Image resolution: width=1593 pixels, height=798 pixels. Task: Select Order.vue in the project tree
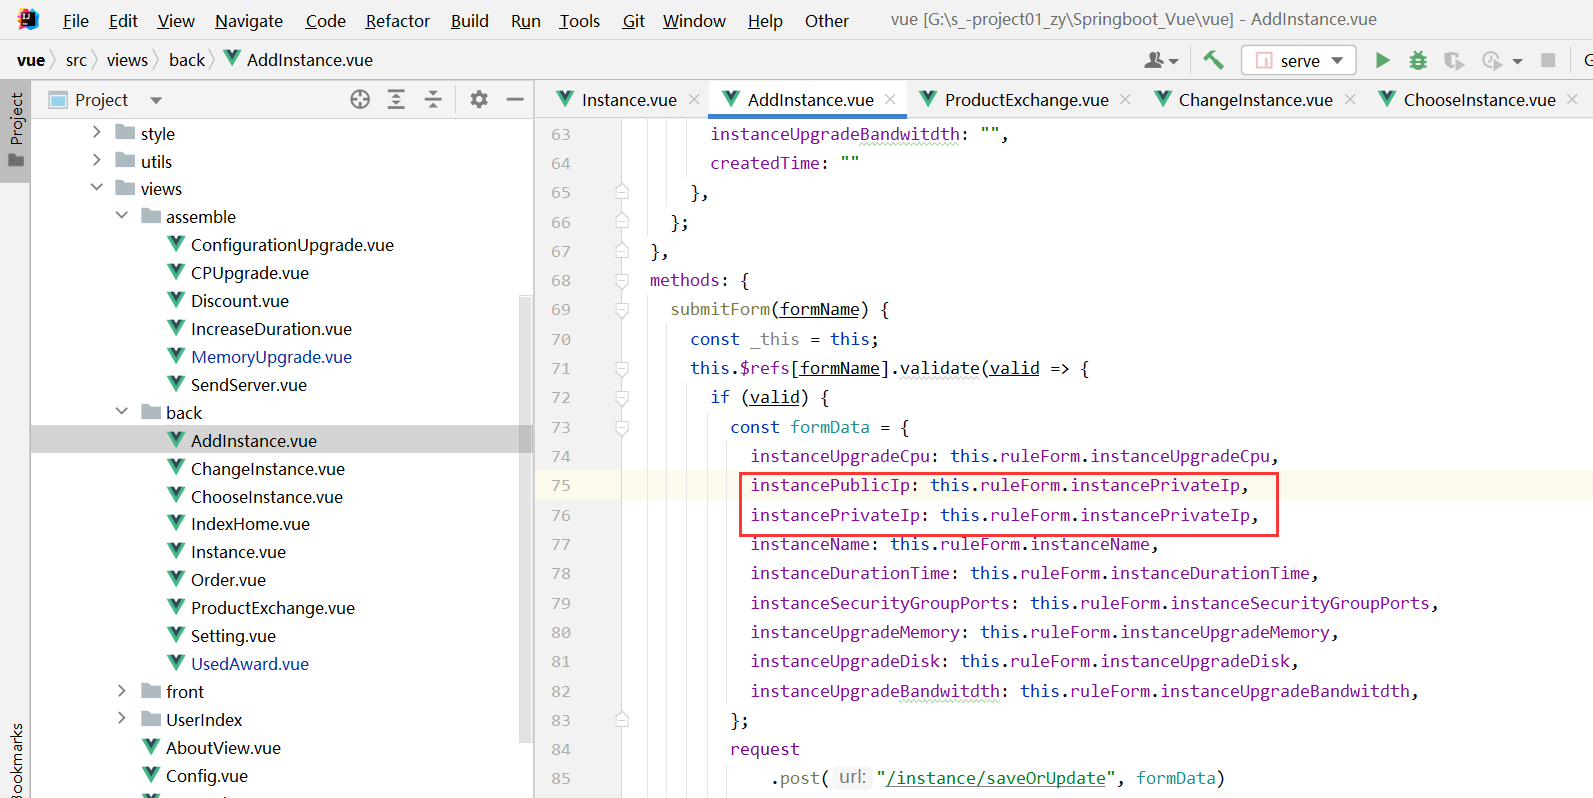pyautogui.click(x=228, y=580)
